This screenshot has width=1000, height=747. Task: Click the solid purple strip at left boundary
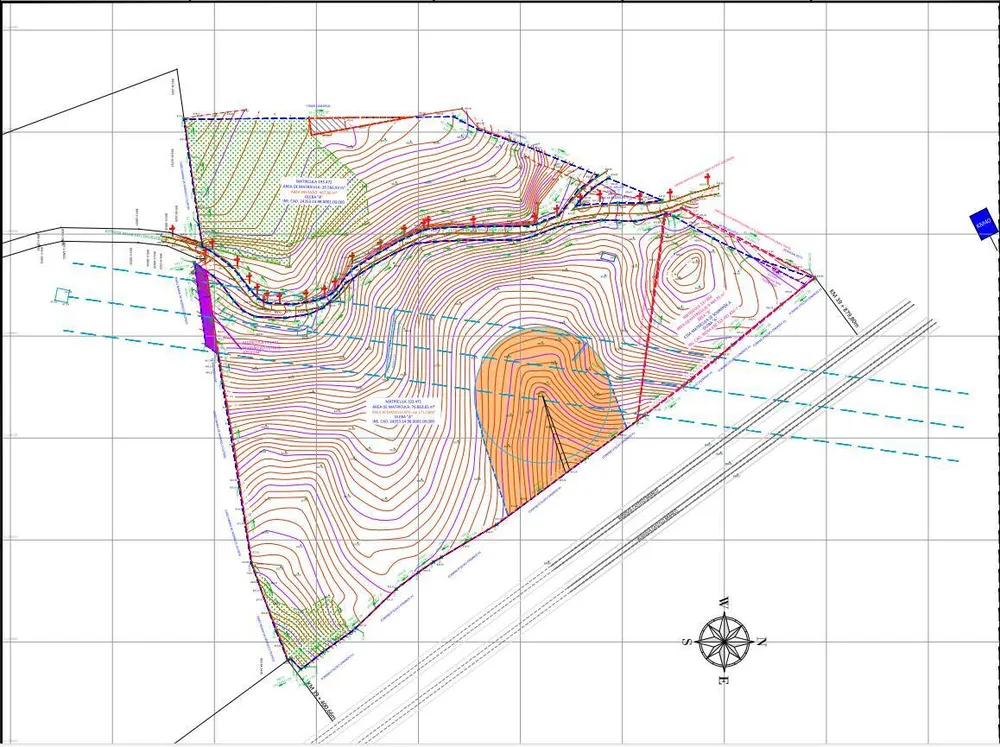[205, 306]
